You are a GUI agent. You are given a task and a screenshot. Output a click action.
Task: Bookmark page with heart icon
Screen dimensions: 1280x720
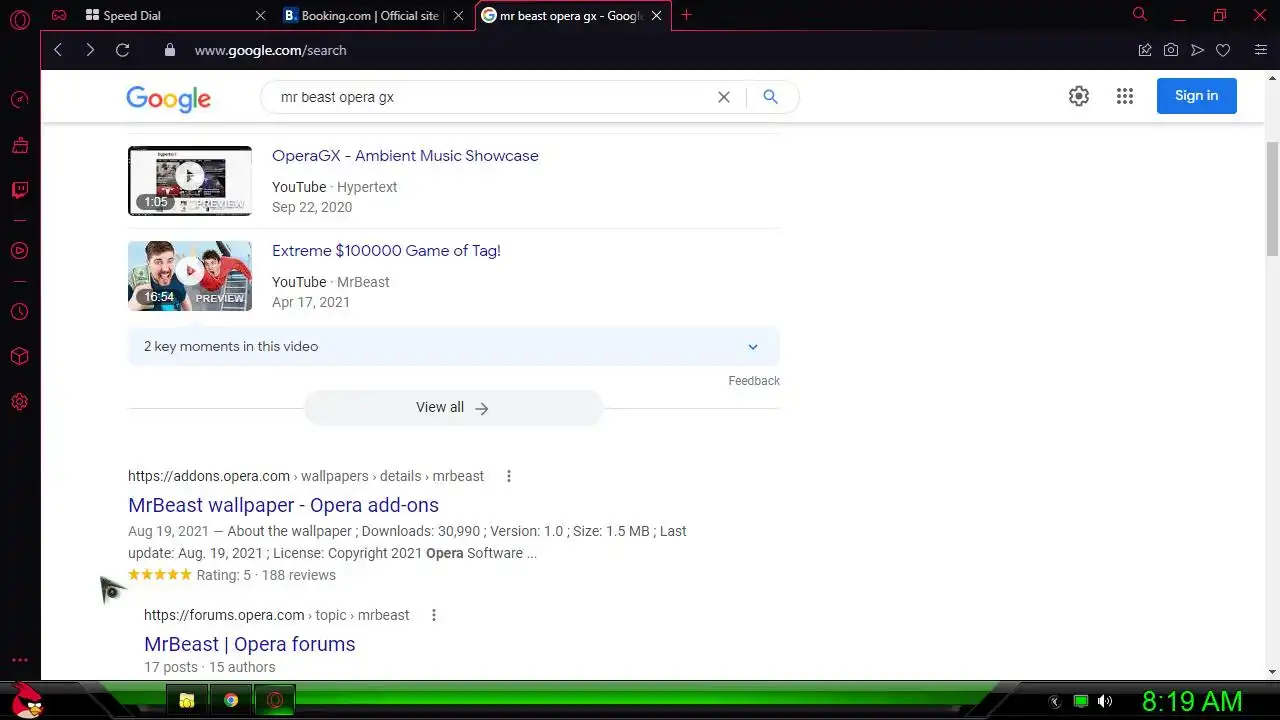pos(1223,50)
